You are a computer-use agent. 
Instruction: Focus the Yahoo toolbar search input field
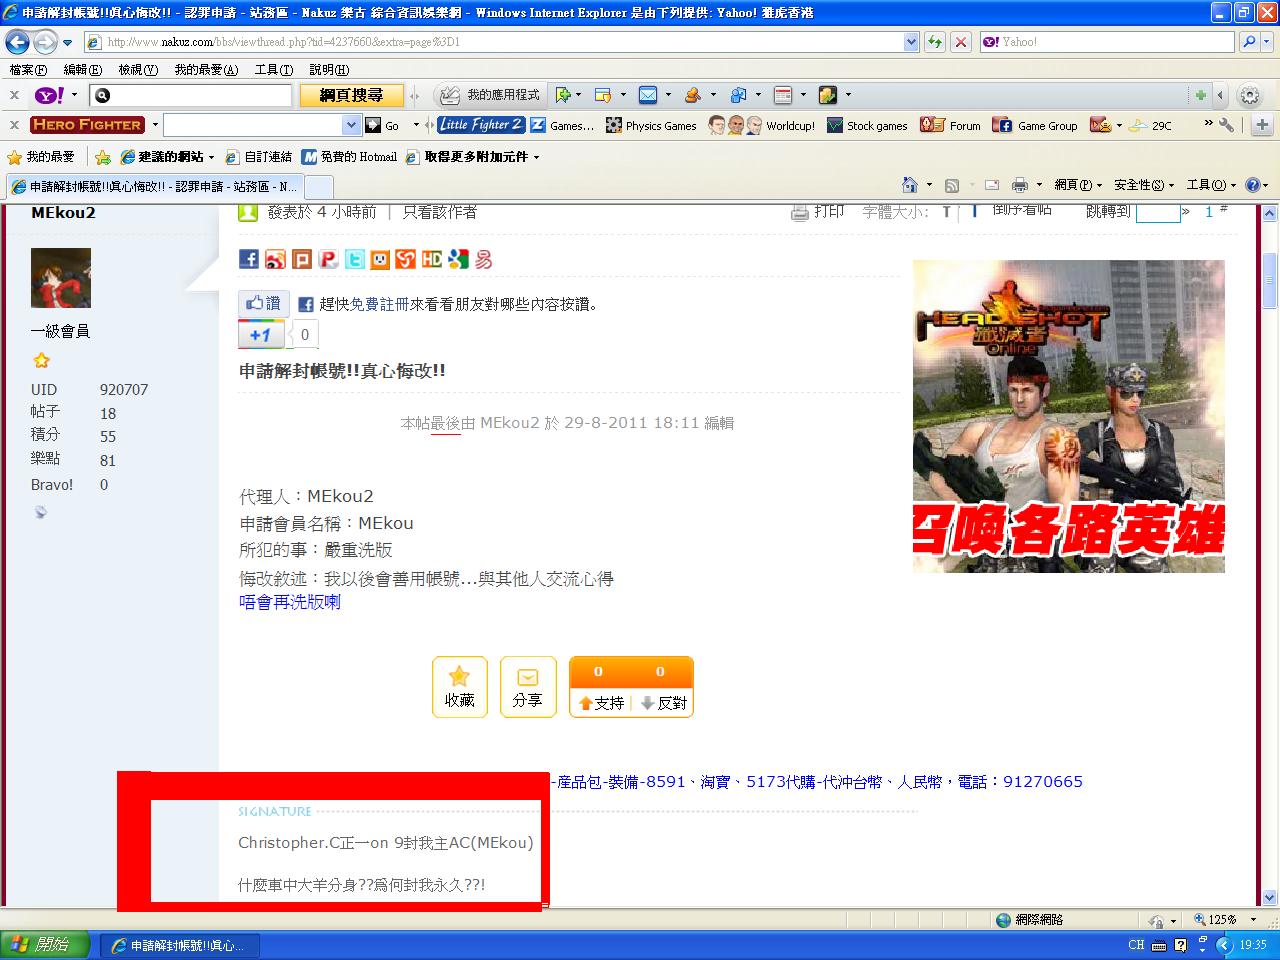point(191,95)
